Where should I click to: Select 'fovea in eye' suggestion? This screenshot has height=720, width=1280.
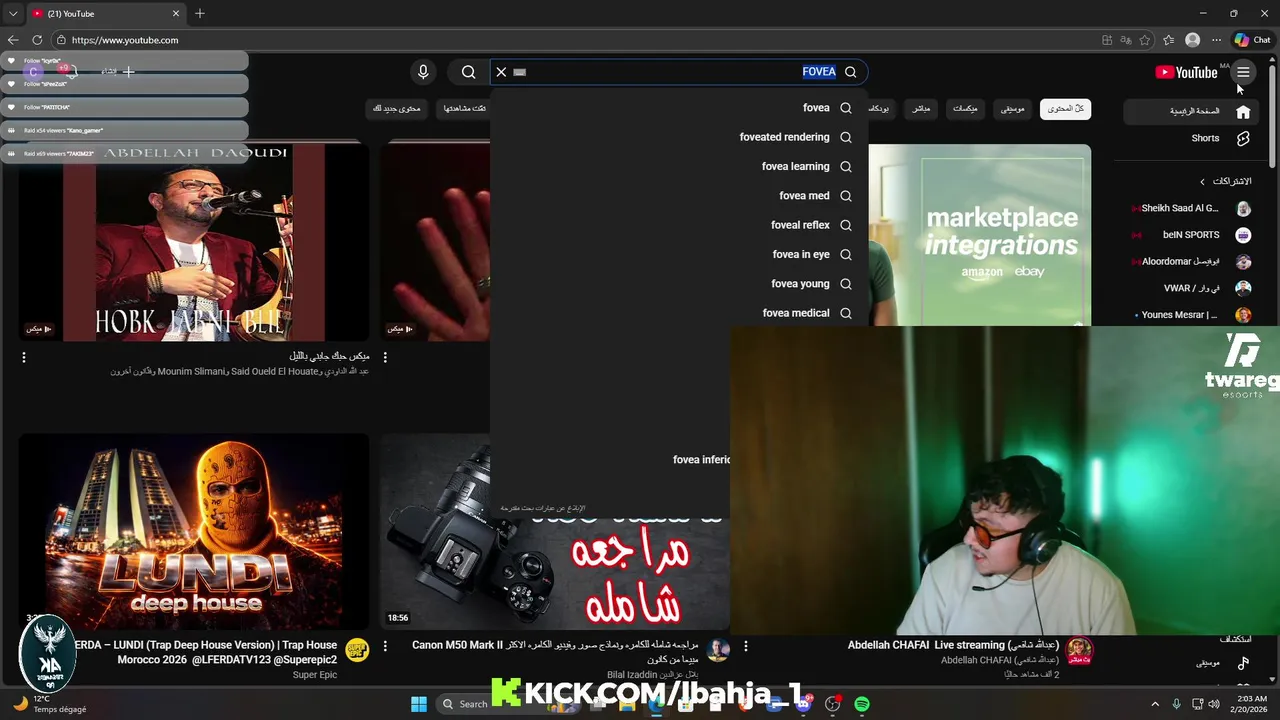coord(679,254)
